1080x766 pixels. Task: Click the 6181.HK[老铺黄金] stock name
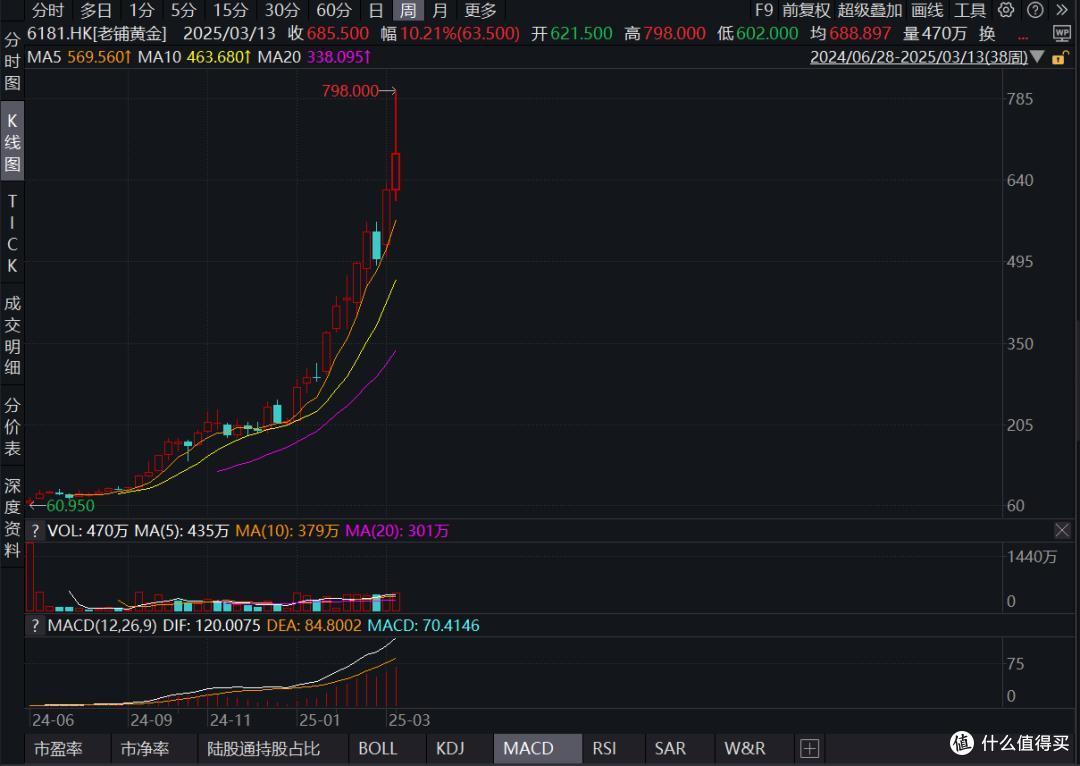(96, 34)
